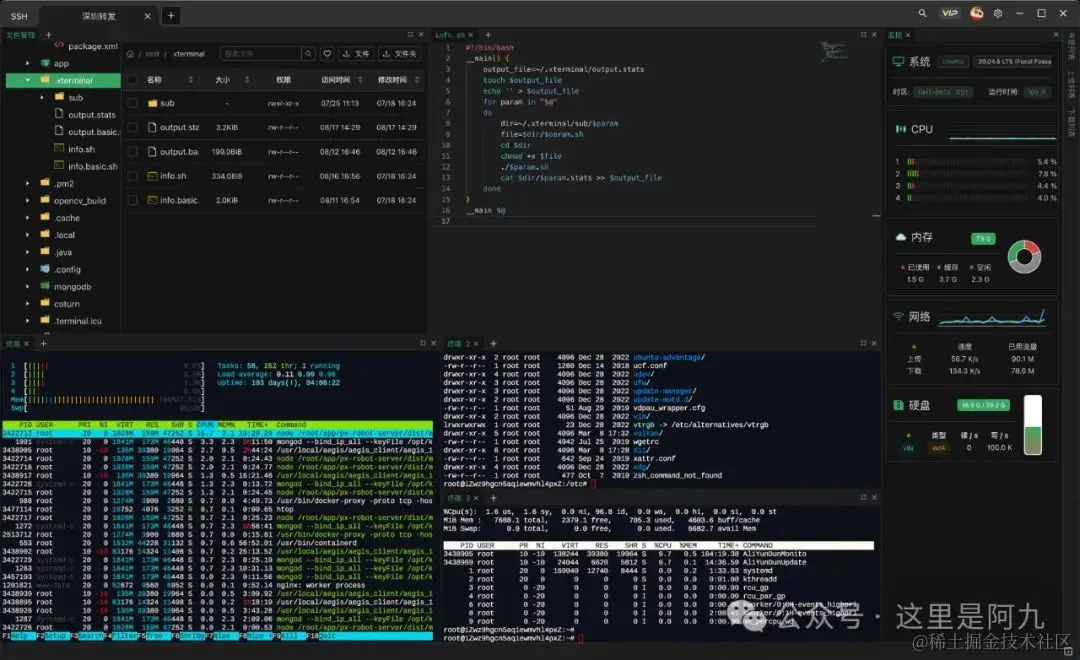Screen dimensions: 1080x660
Task: Check the info.basic. row checkbox
Action: 133,200
